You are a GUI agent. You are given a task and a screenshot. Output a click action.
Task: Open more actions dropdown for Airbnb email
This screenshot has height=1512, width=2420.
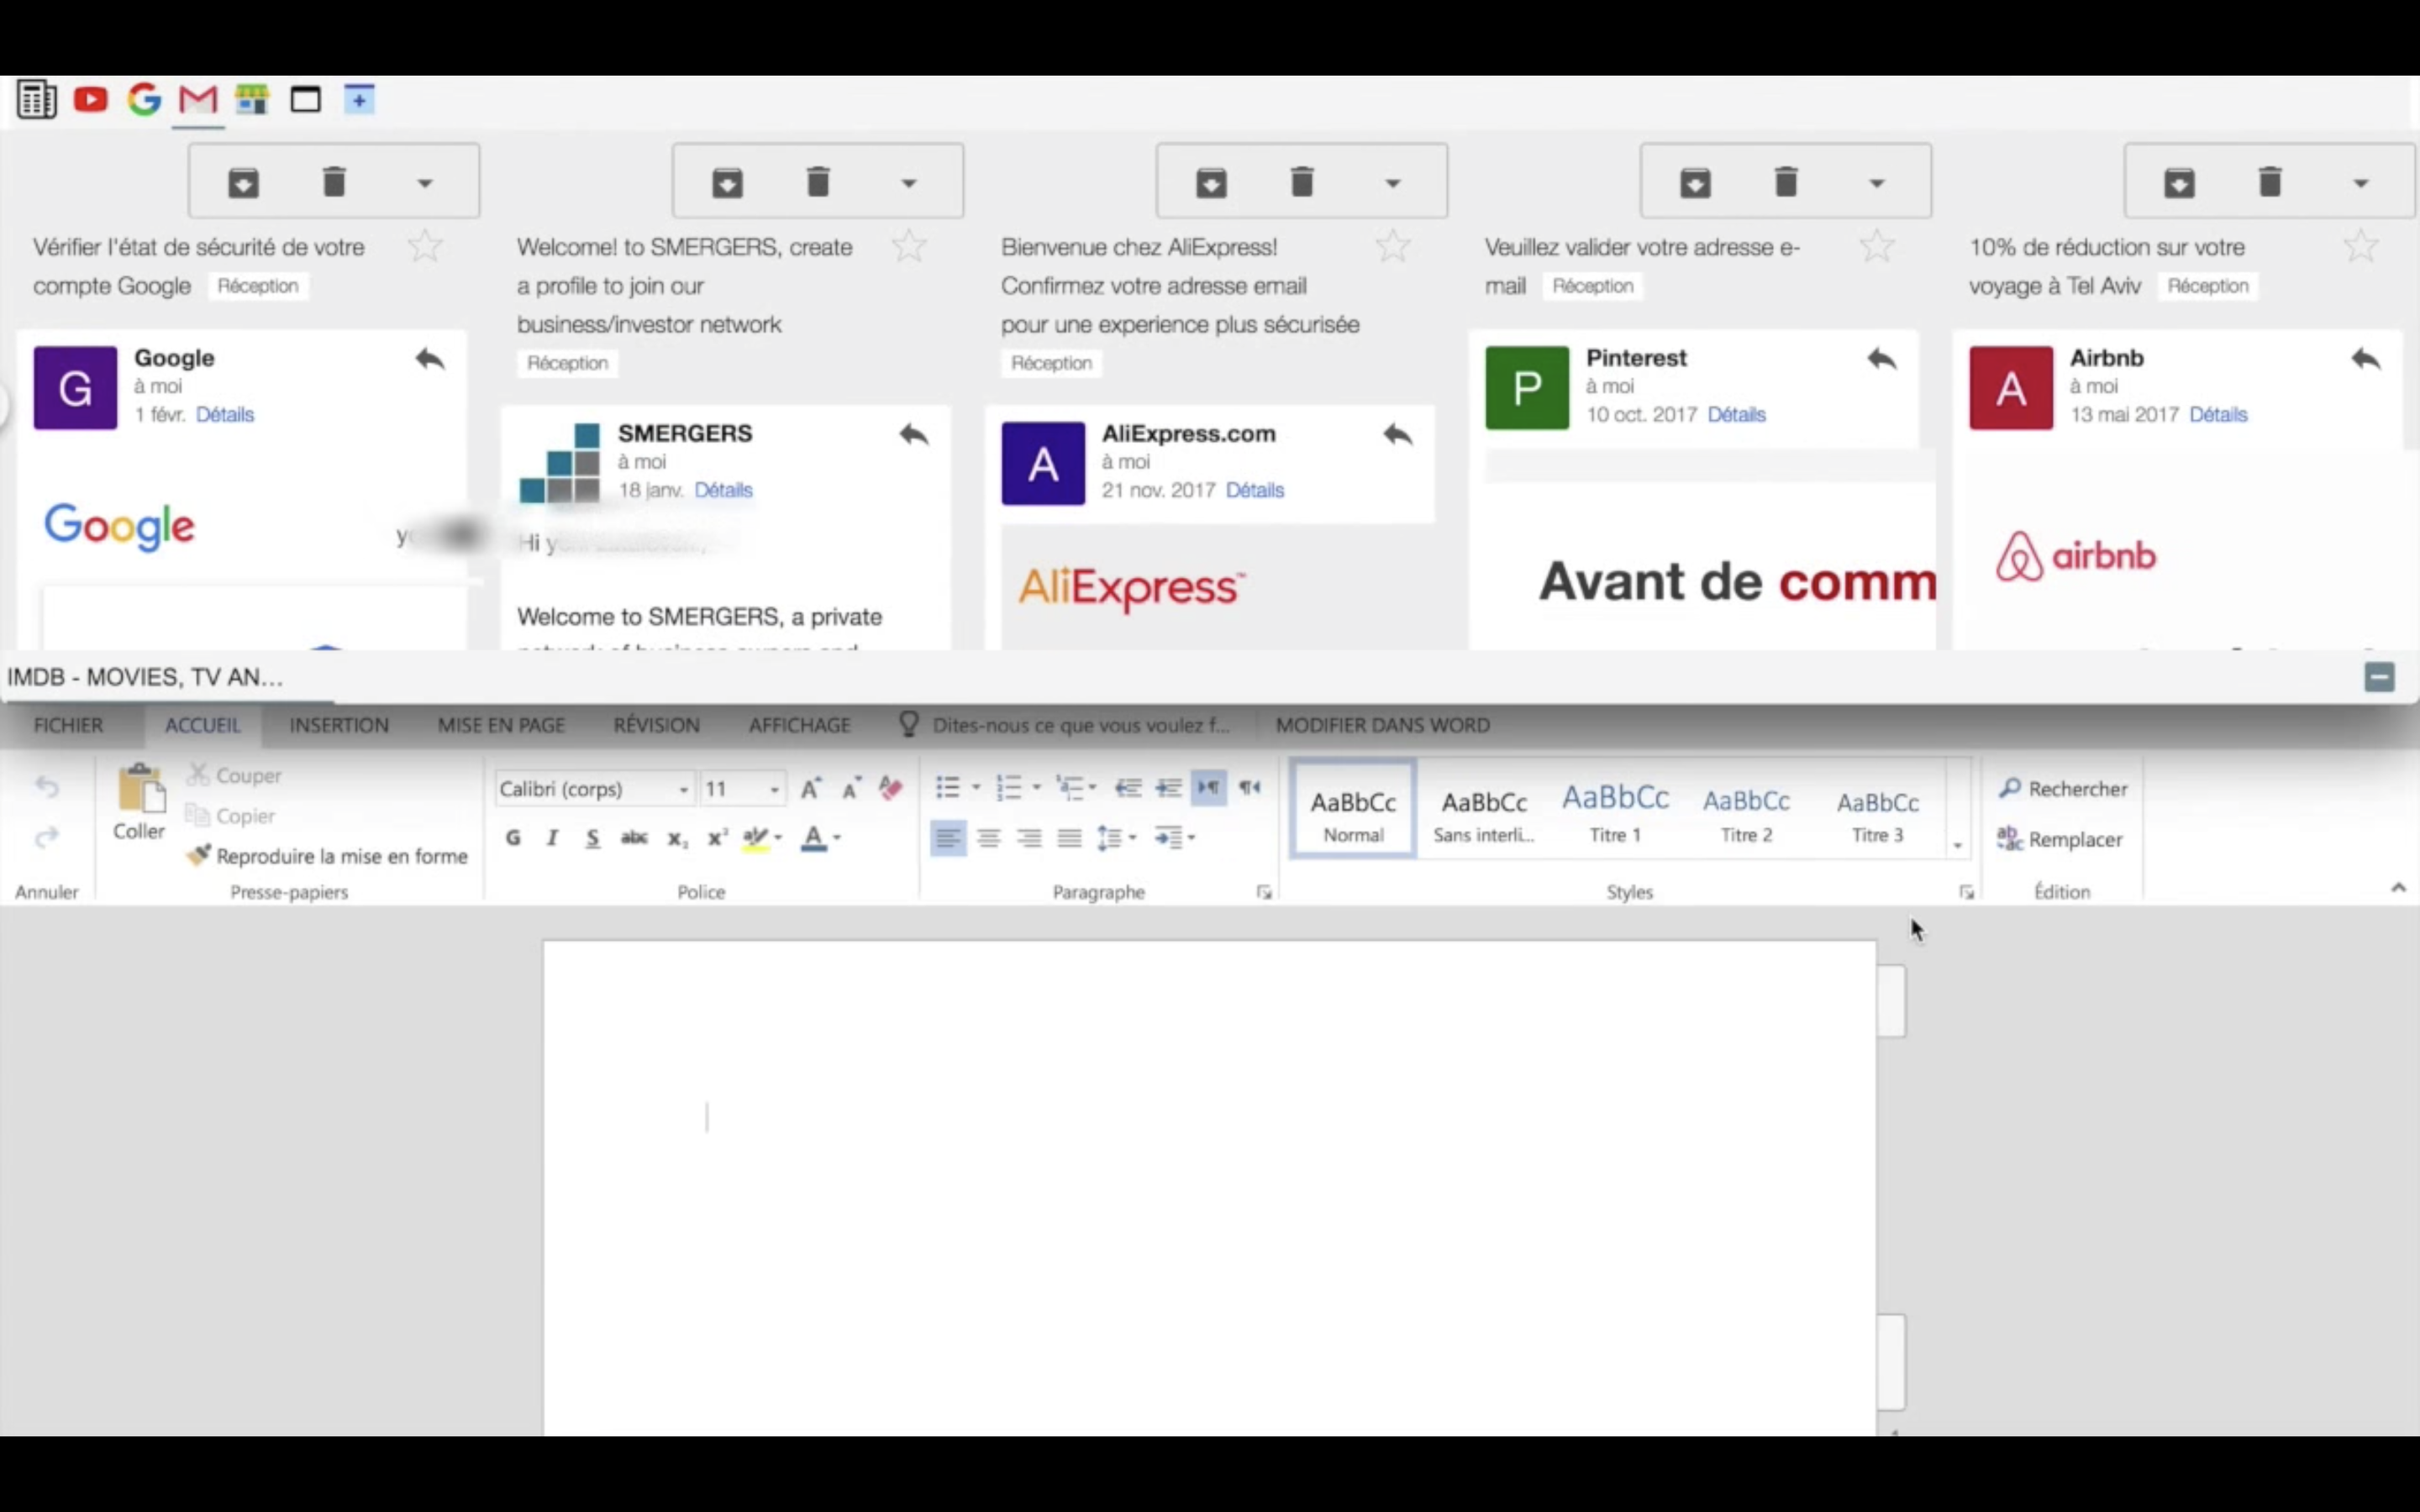coord(2360,183)
